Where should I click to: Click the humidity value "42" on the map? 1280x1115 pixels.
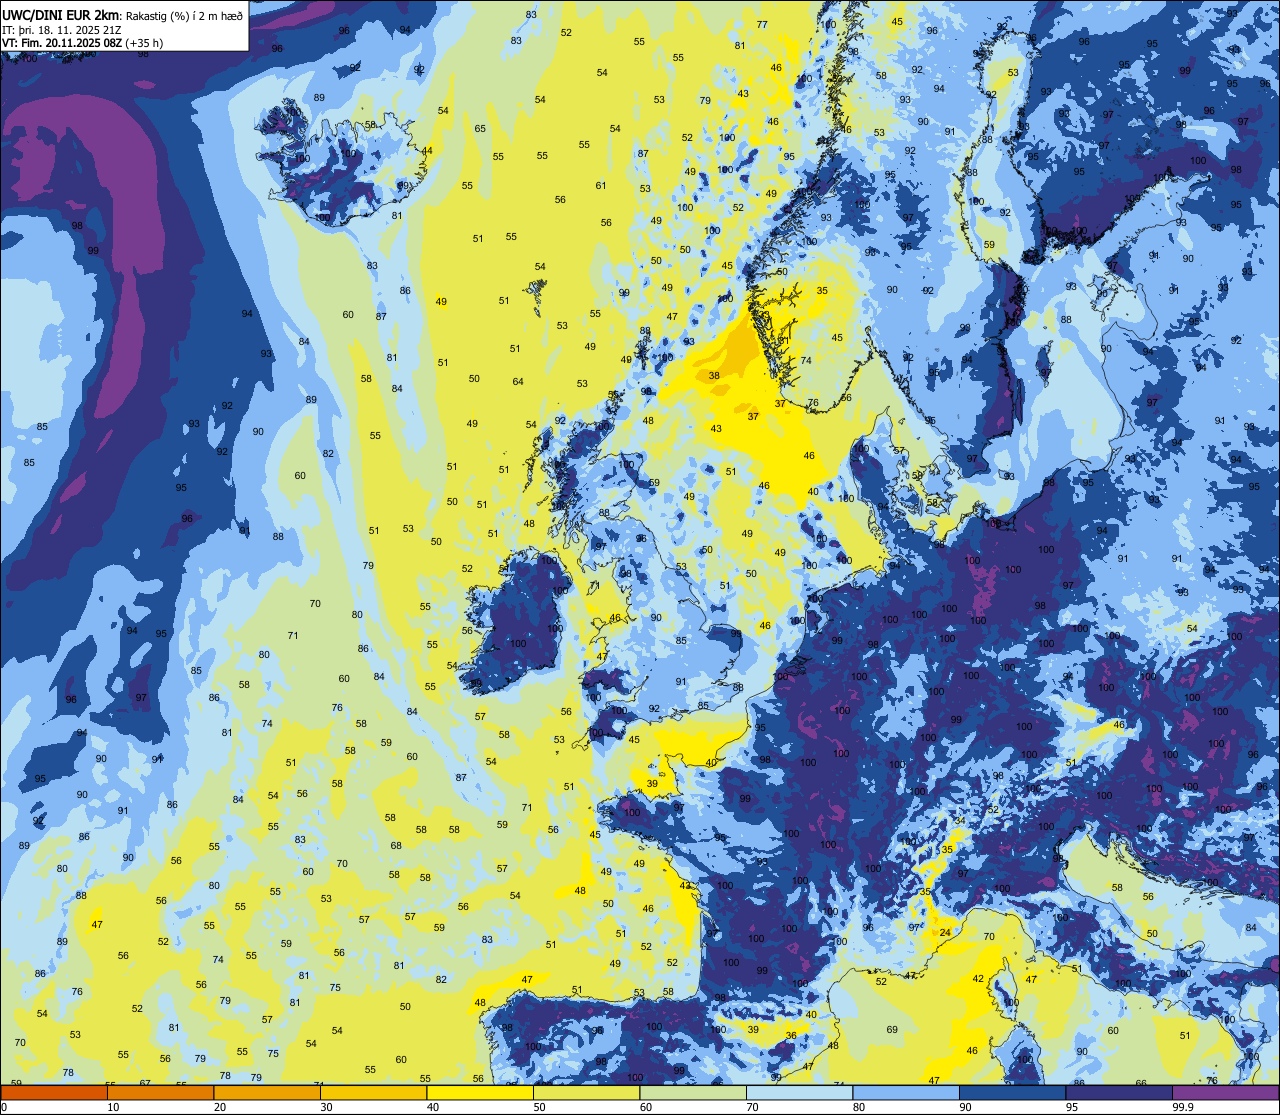978,978
